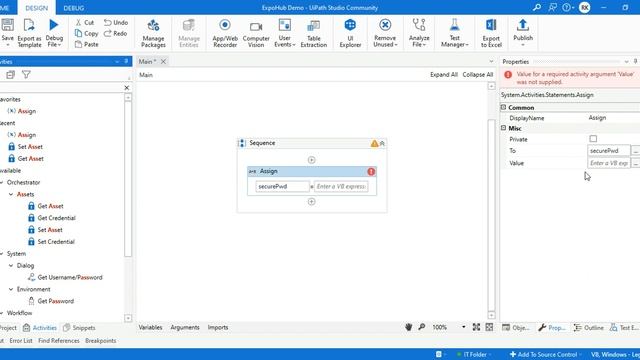Select the Main workflow tab
The height and width of the screenshot is (360, 640).
tap(147, 61)
